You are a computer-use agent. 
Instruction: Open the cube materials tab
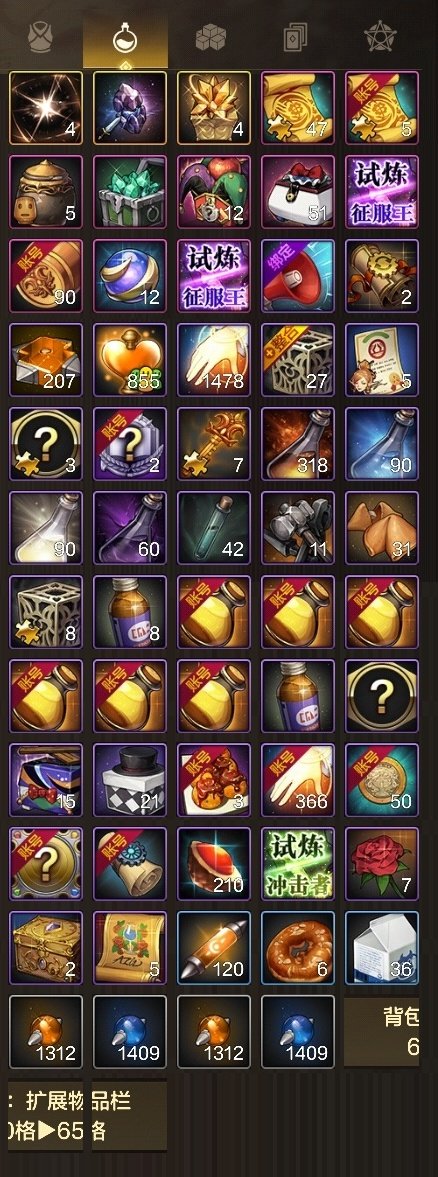click(x=211, y=38)
